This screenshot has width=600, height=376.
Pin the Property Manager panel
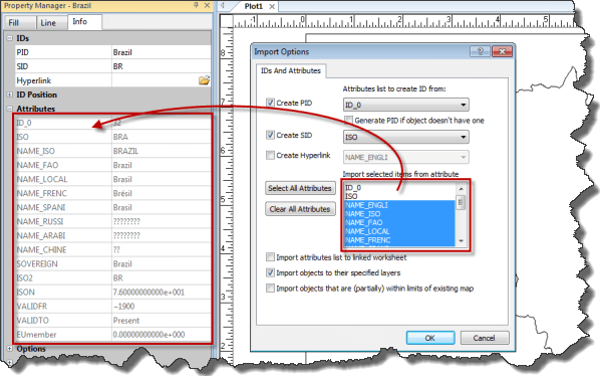[196, 5]
